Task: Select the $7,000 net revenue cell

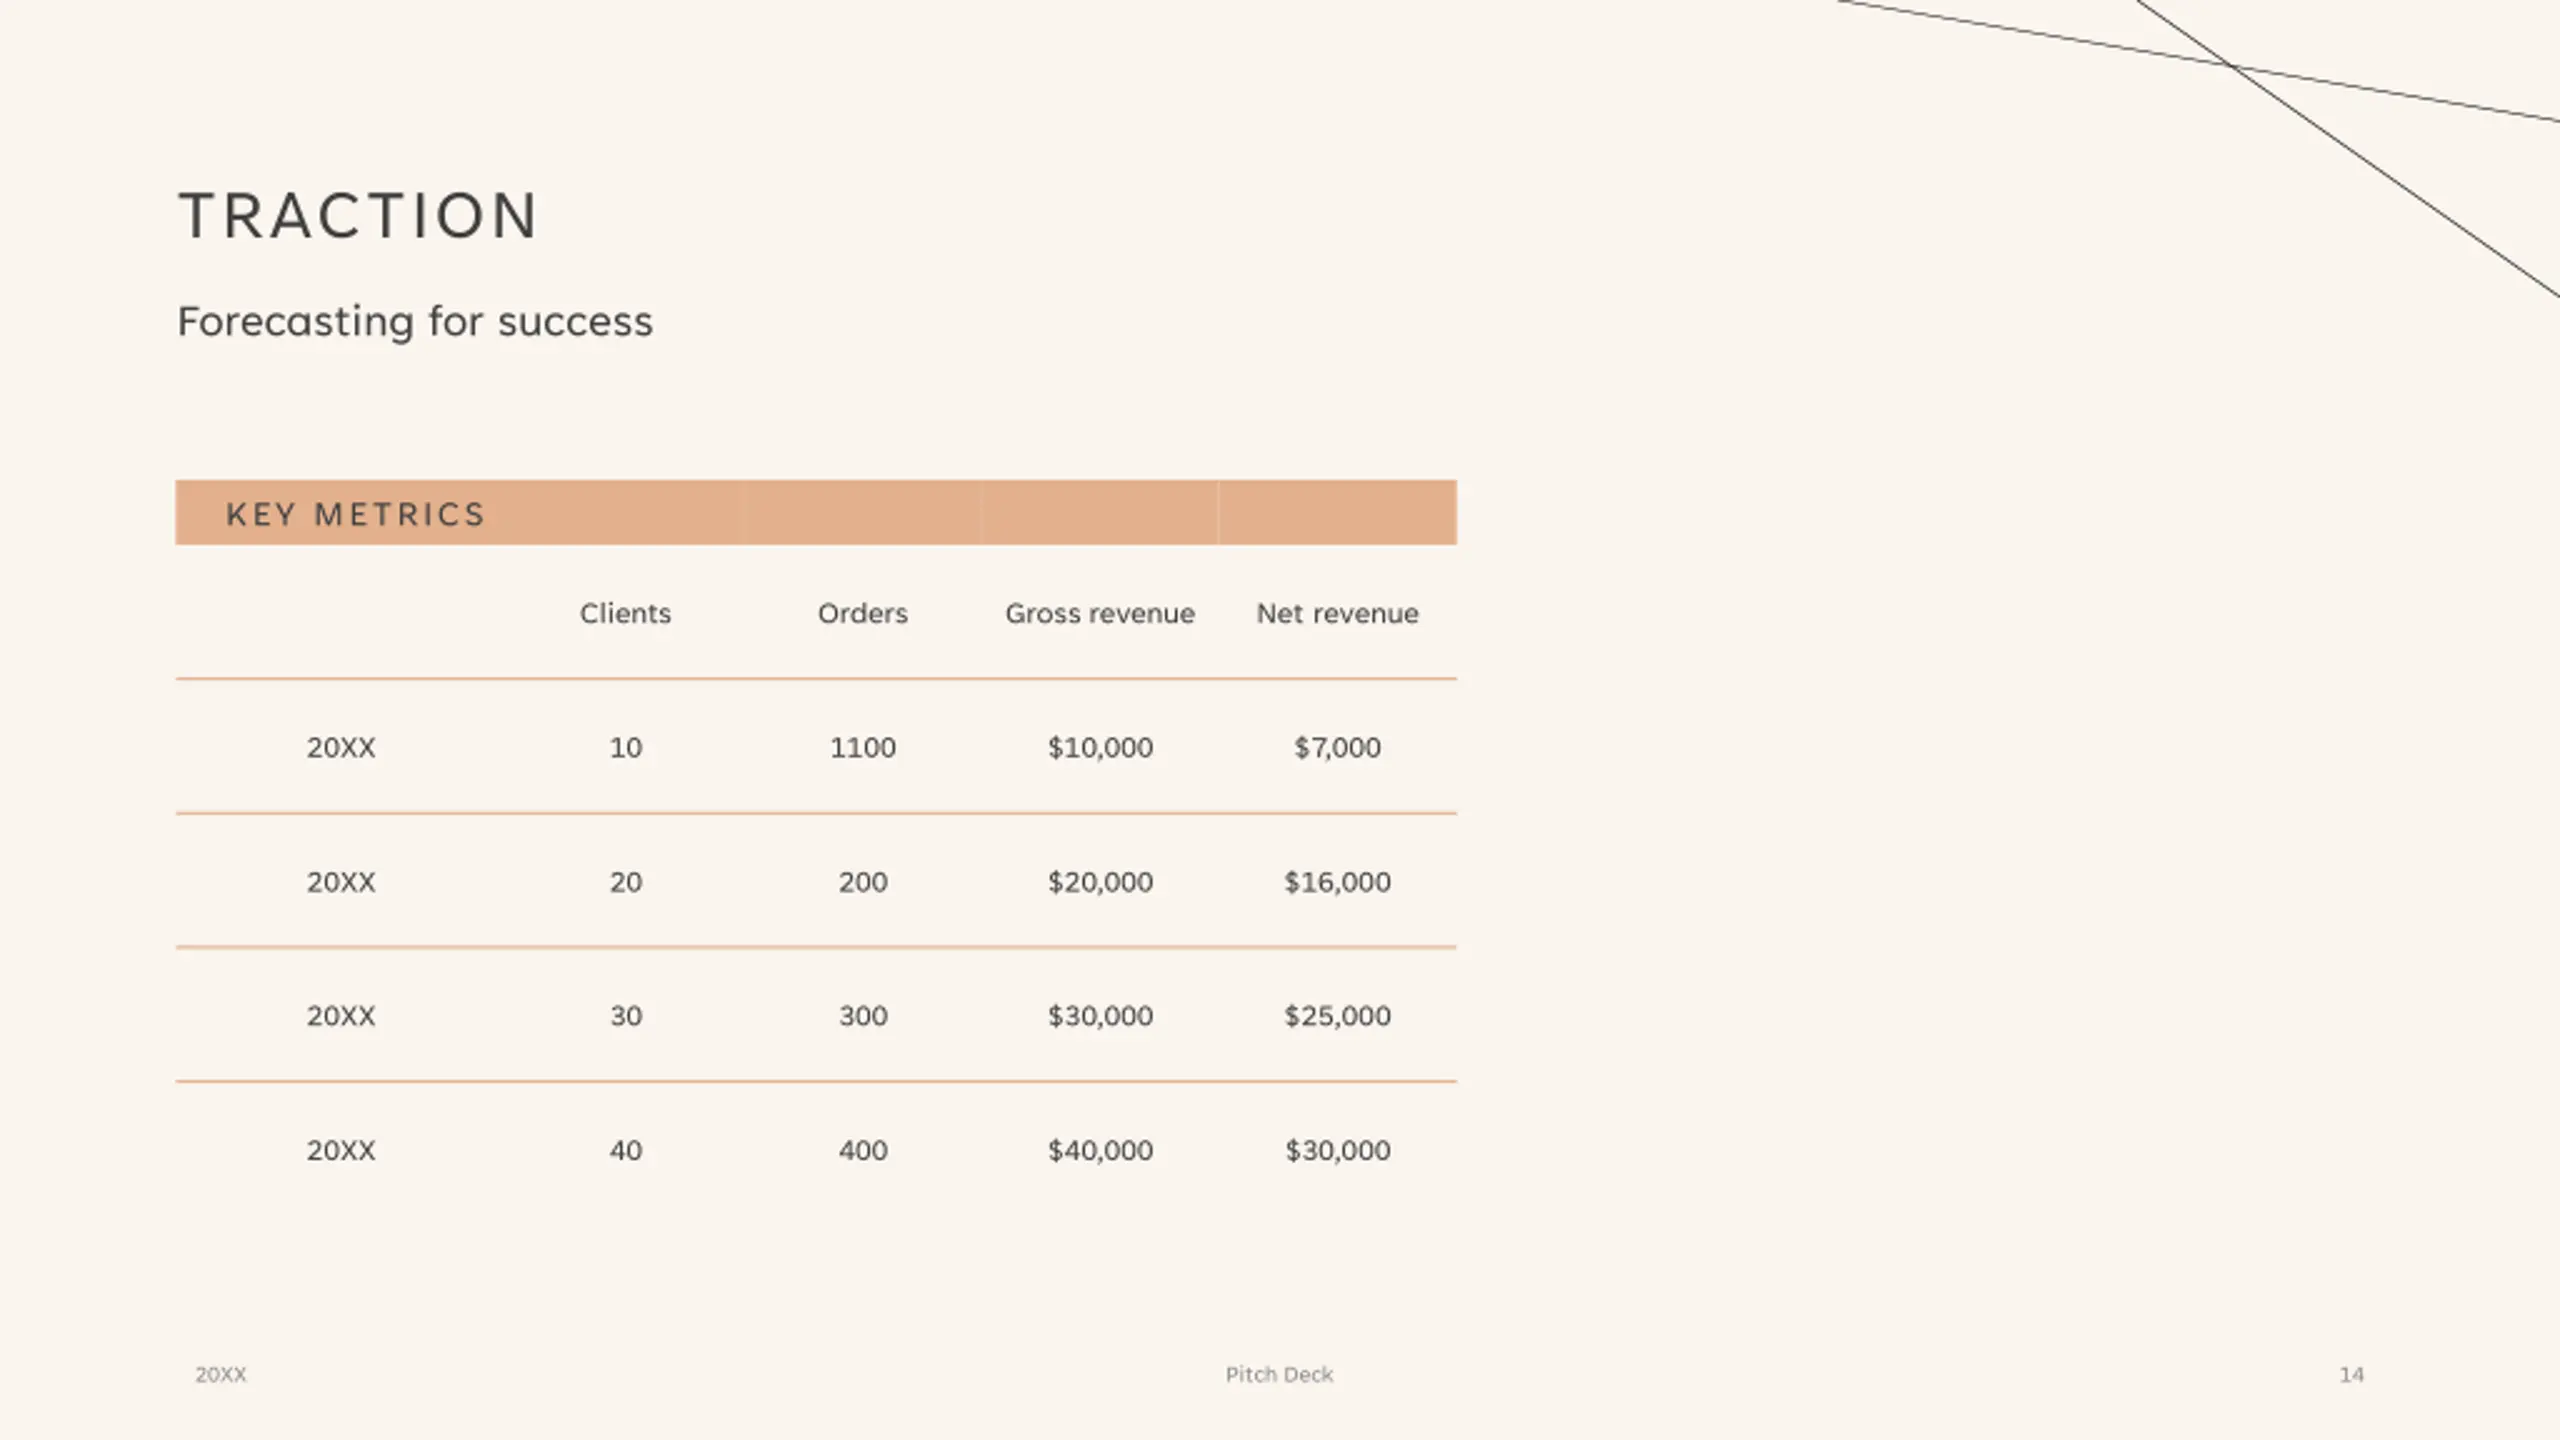Action: 1337,747
